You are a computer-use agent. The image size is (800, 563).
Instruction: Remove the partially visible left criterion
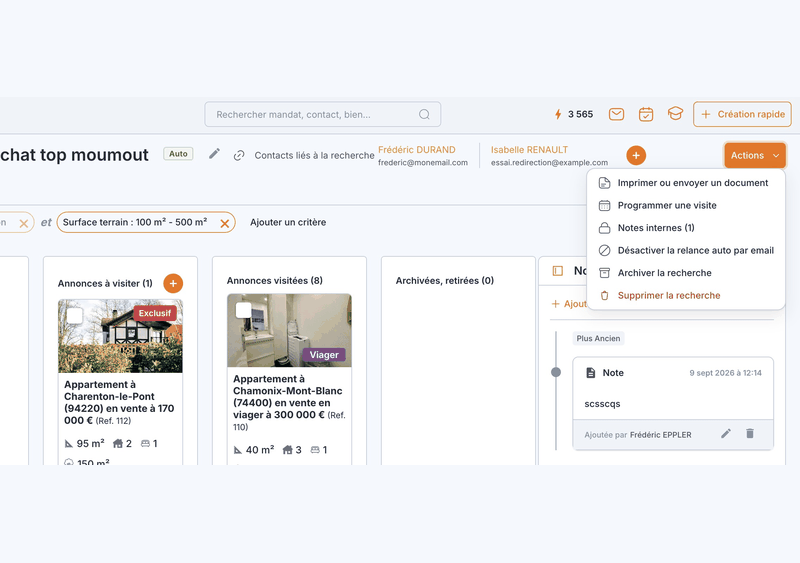pyautogui.click(x=23, y=223)
